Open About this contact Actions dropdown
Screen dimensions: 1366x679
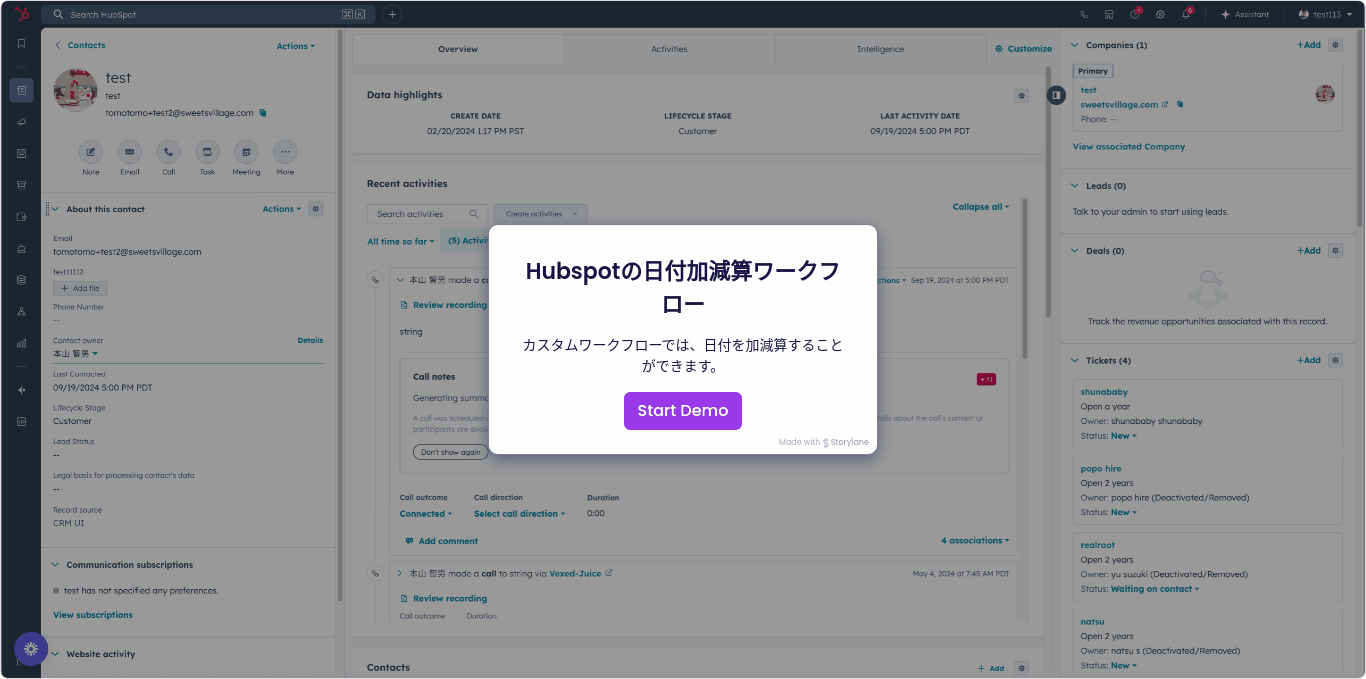pos(281,209)
